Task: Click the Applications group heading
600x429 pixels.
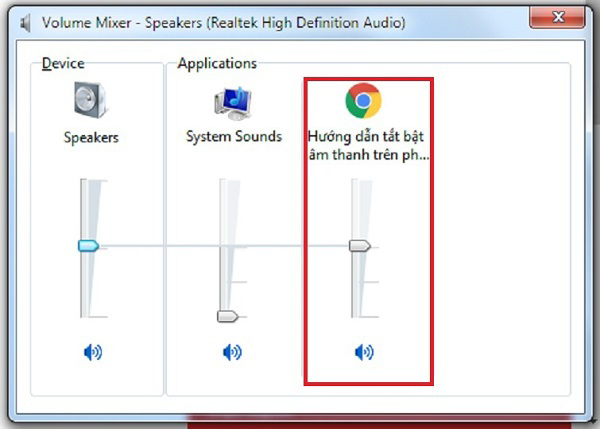Action: [x=217, y=63]
